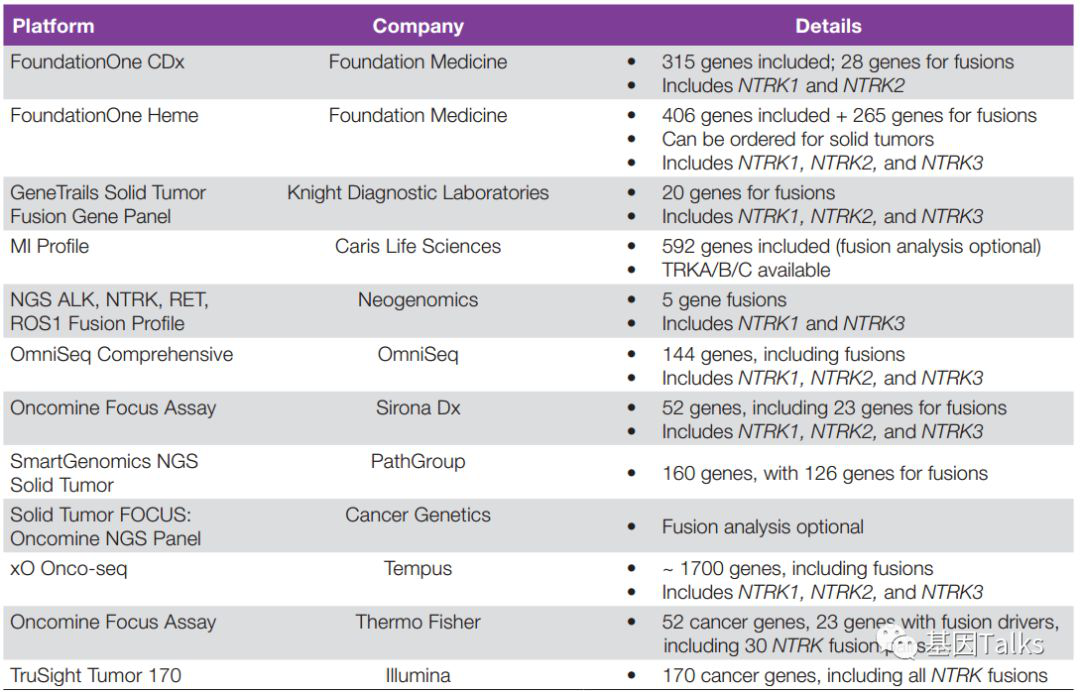Screen dimensions: 1080x692
Task: Select the Thermo Fisher company cell
Action: [418, 622]
